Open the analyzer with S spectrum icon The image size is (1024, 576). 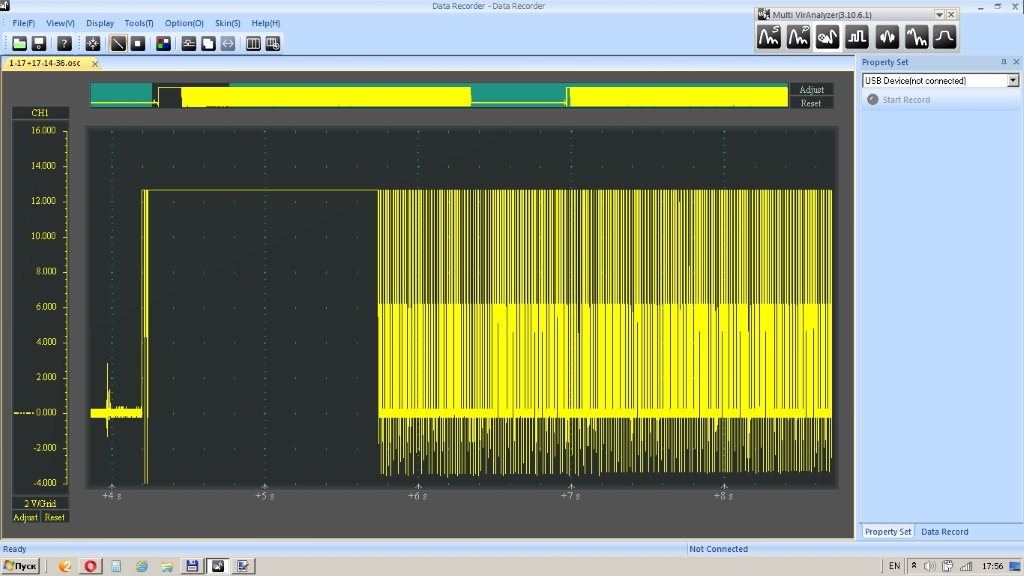[x=769, y=38]
